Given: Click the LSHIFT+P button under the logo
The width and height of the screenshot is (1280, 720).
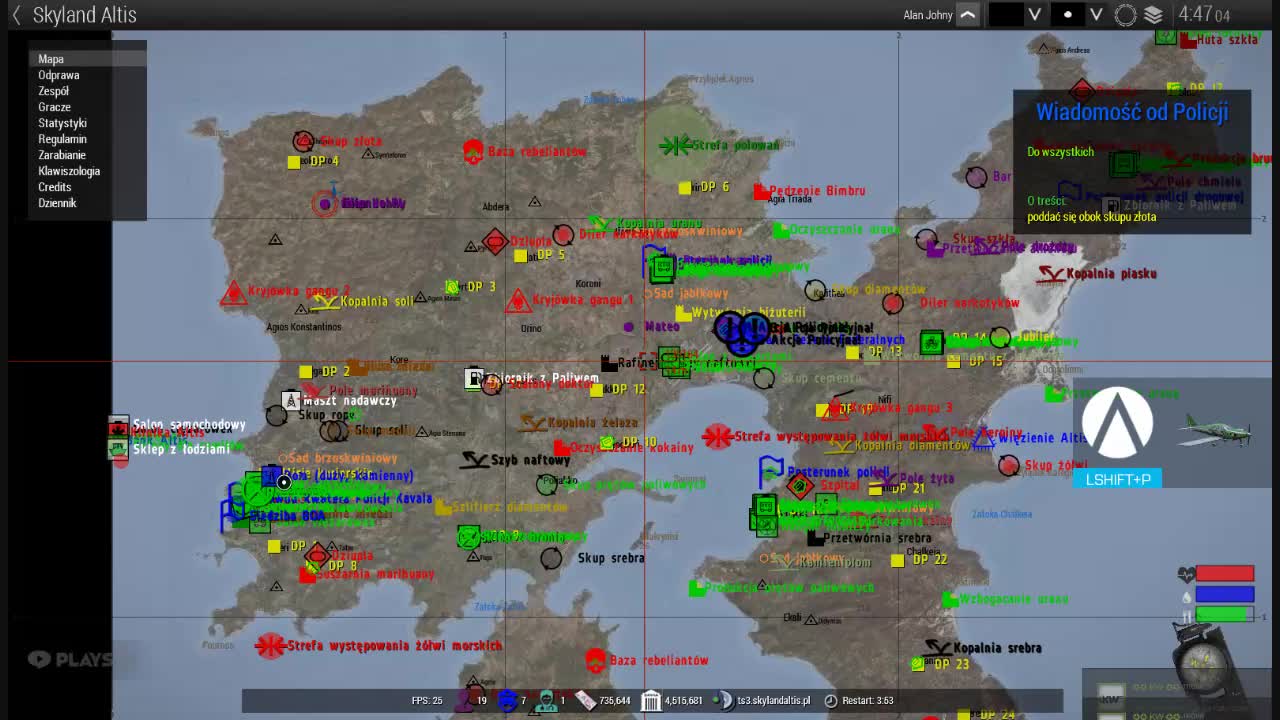Looking at the screenshot, I should click(1118, 480).
